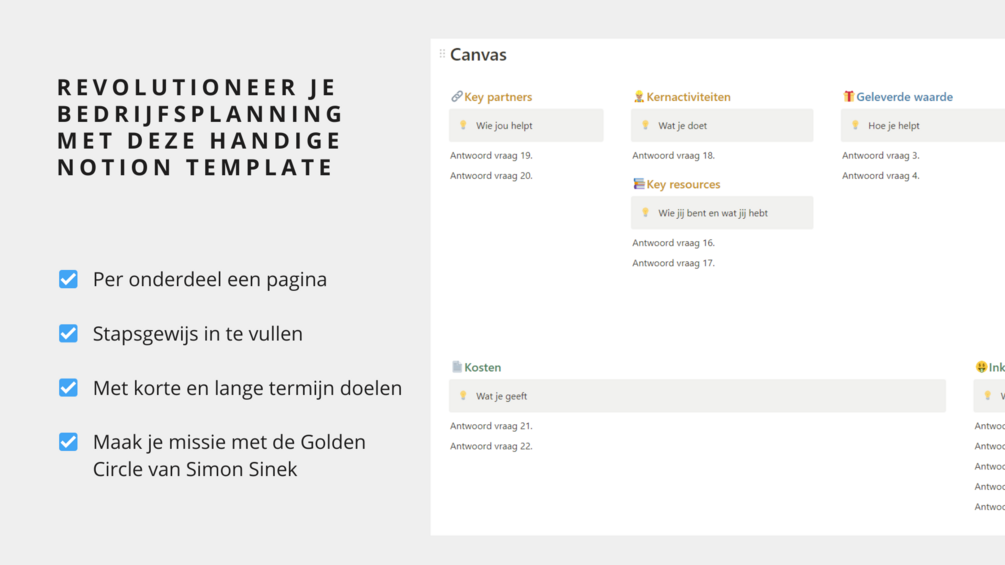This screenshot has height=565, width=1005.
Task: Click the Hoe je helpt callout block
Action: coord(920,126)
